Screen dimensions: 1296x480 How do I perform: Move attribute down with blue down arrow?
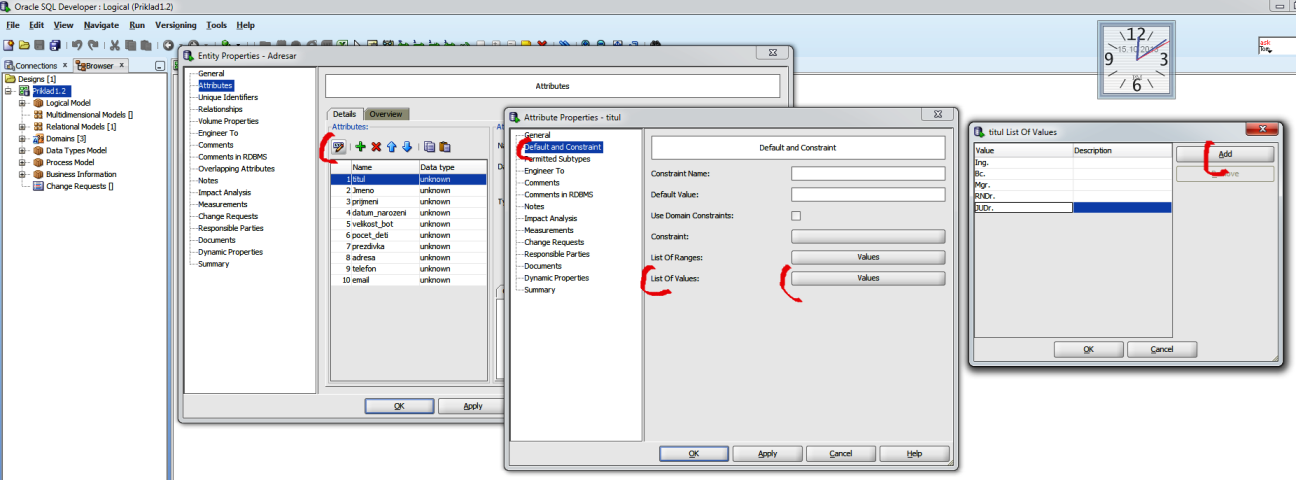pos(407,147)
